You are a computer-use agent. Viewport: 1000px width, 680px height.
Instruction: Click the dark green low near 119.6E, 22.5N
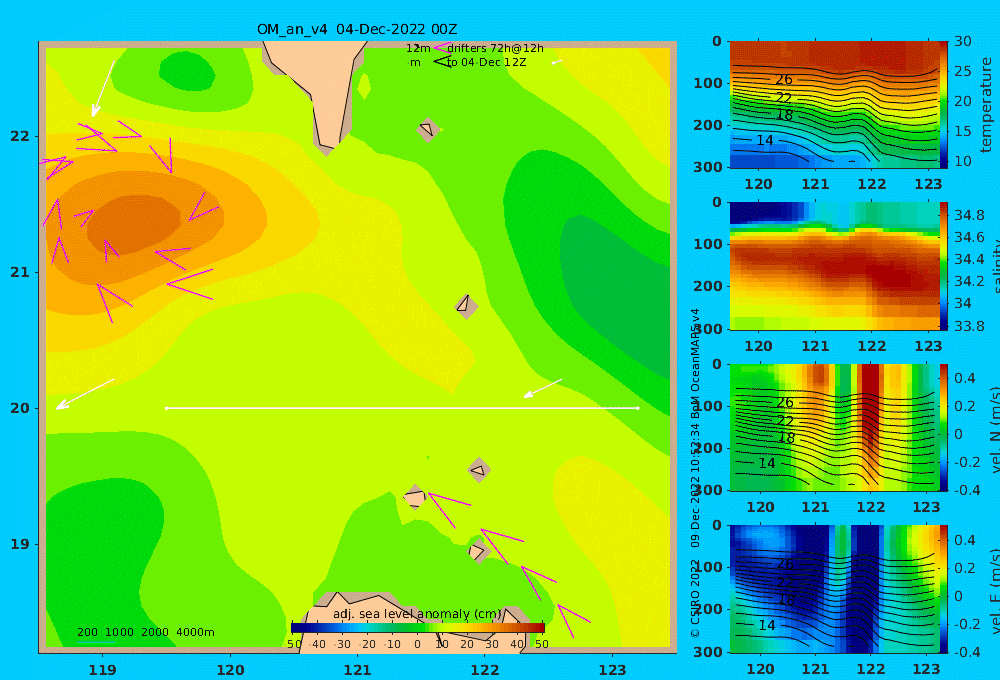point(186,70)
